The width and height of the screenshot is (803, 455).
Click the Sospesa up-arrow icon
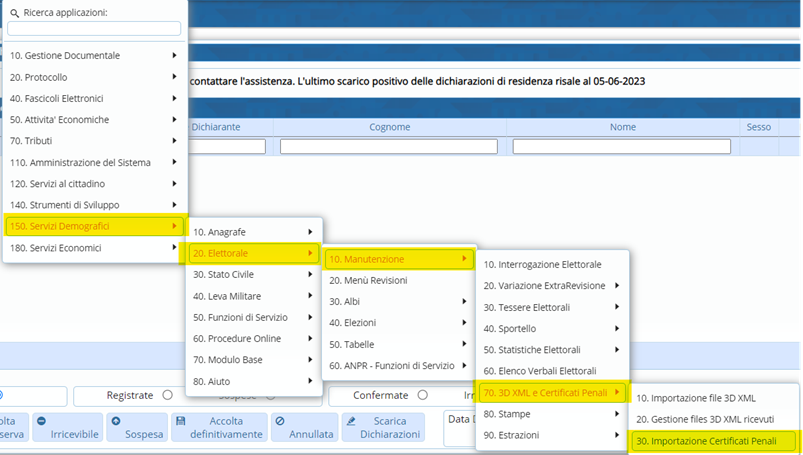(116, 422)
